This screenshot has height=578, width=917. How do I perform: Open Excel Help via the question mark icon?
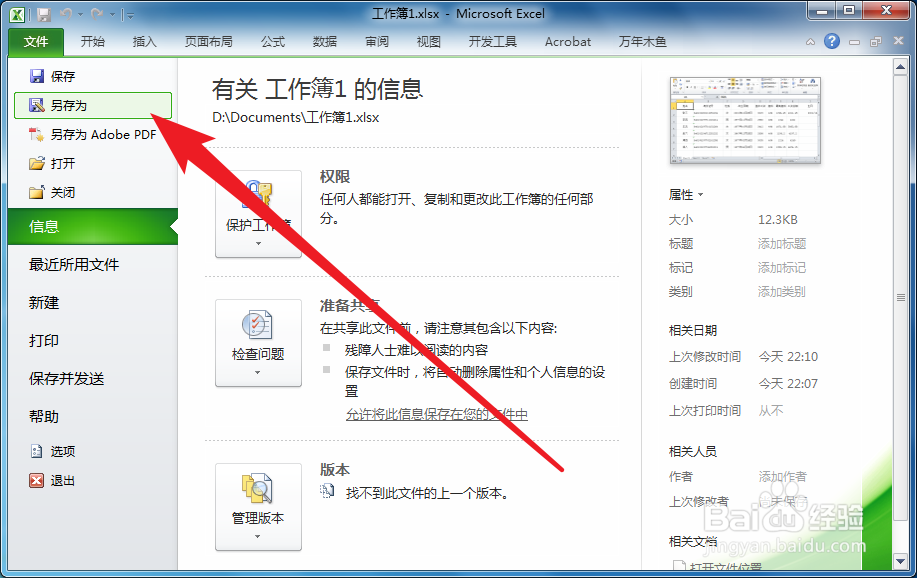point(833,41)
